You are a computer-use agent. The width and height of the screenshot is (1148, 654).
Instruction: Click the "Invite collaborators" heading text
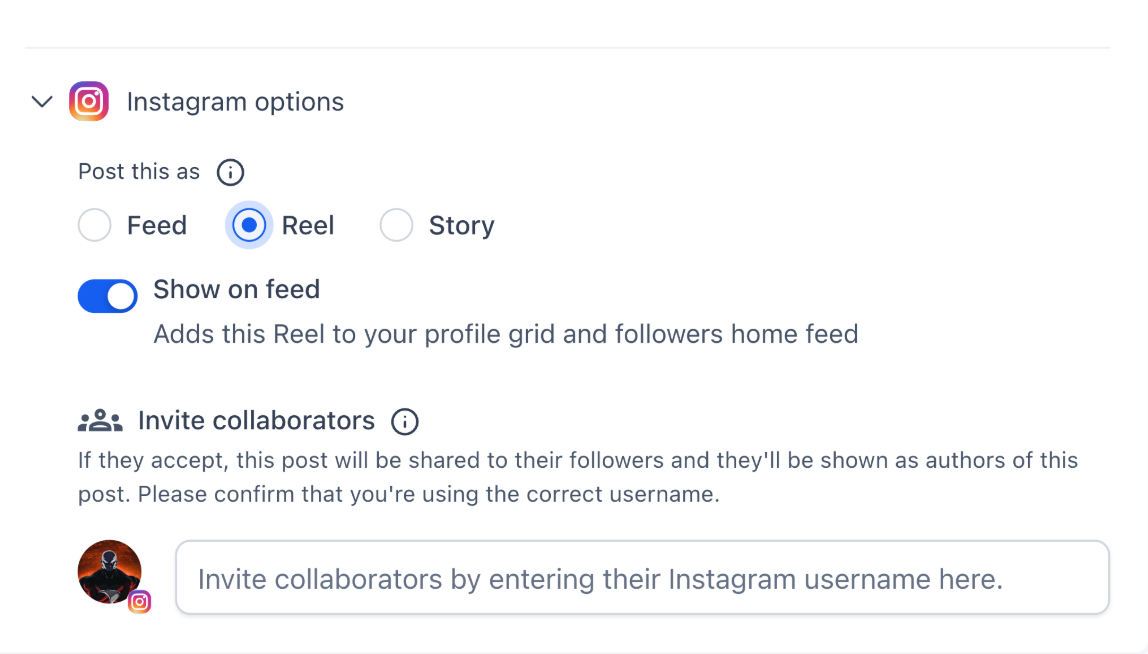[x=256, y=421]
